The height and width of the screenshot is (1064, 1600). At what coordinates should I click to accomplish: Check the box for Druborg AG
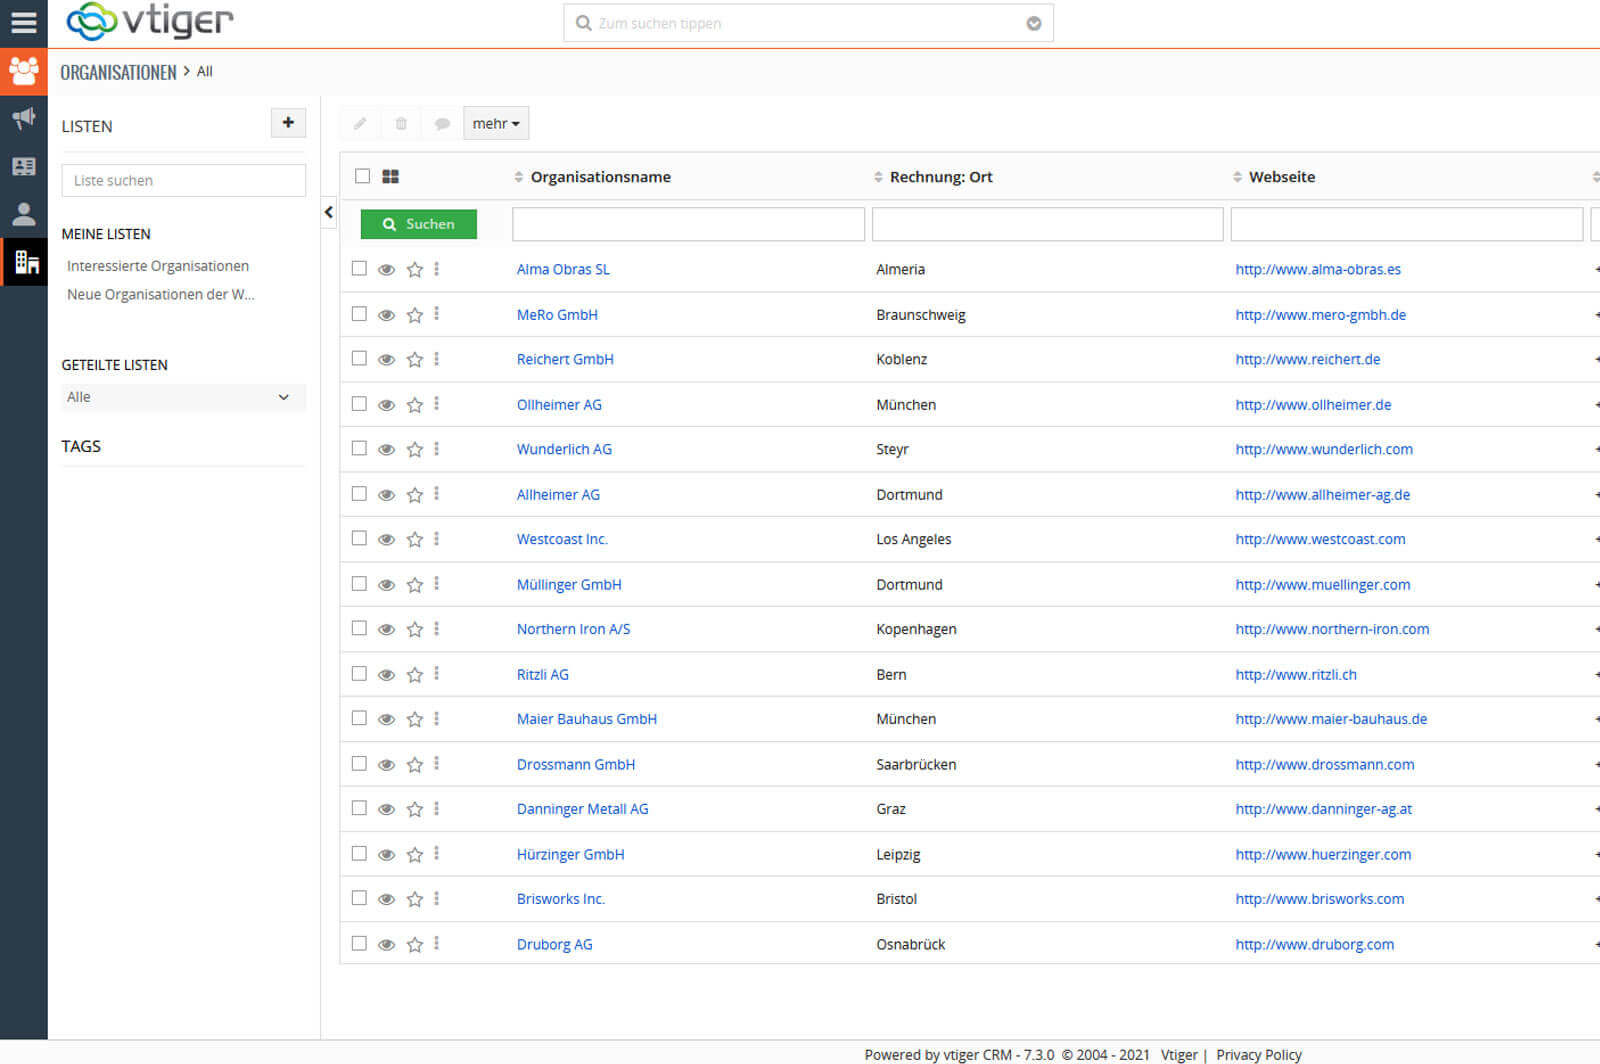(359, 943)
